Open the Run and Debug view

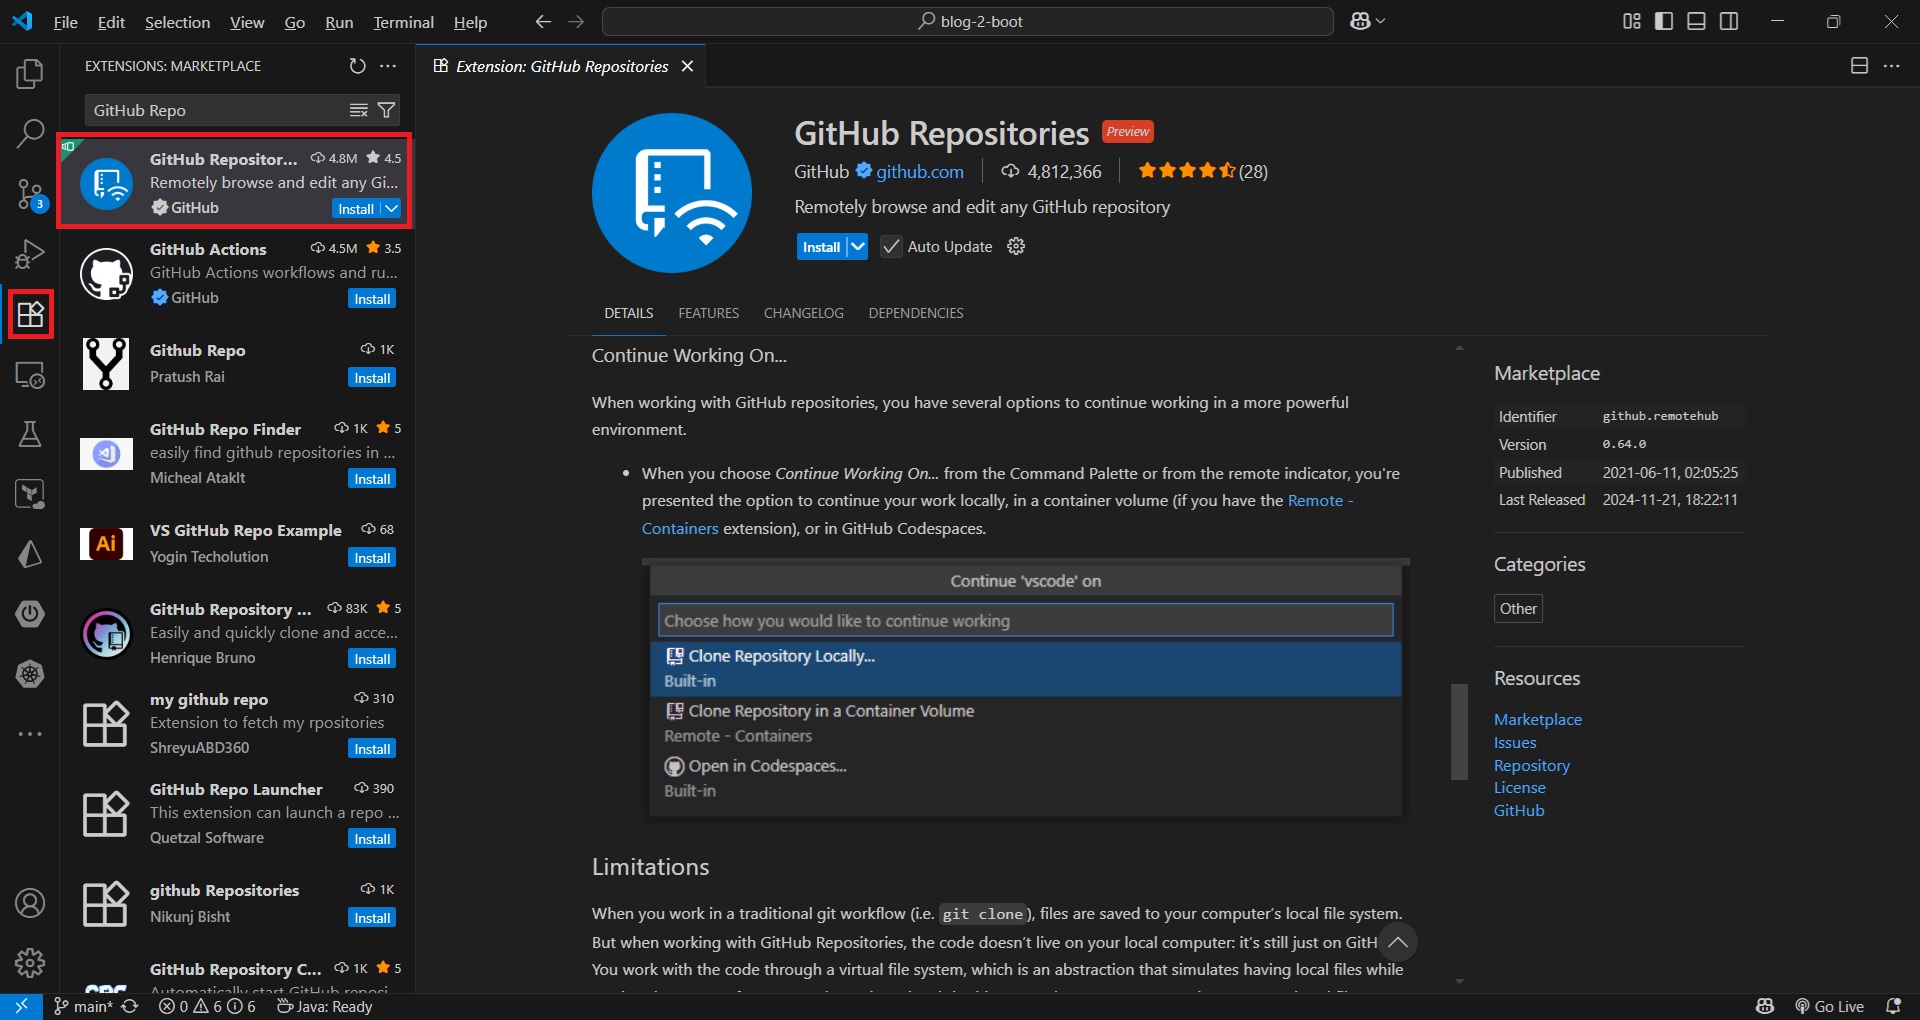click(30, 254)
